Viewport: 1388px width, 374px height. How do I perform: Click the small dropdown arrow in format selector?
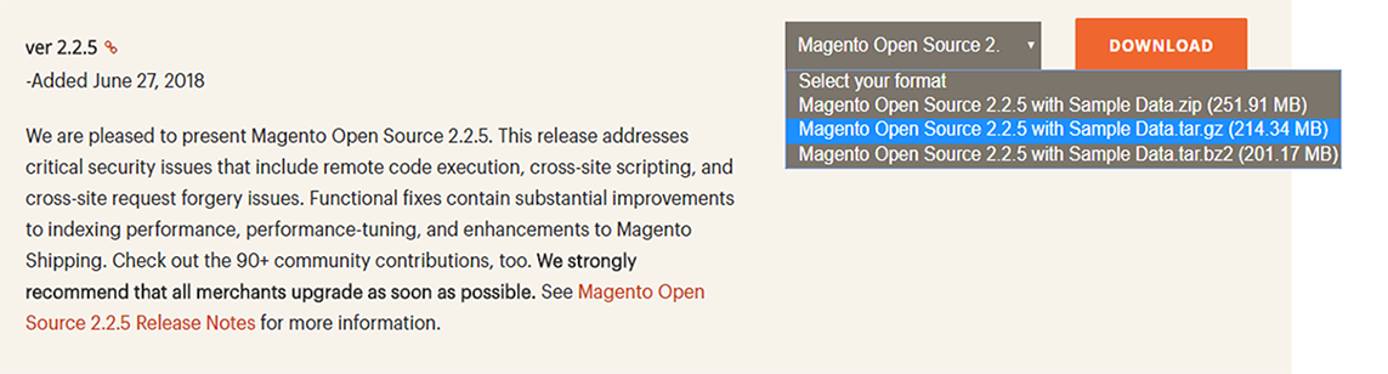pos(1030,46)
